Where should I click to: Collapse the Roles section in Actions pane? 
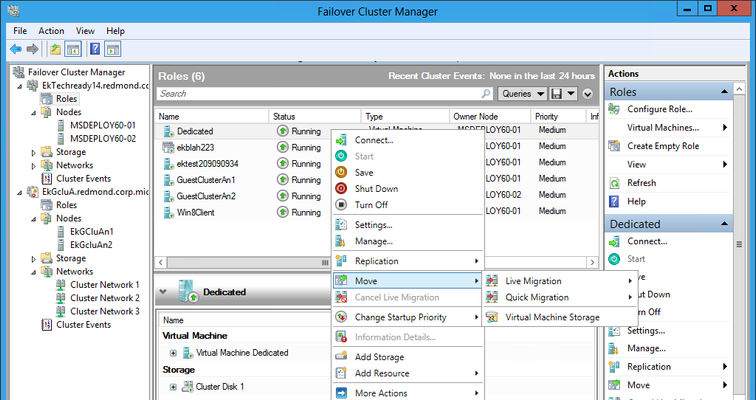click(724, 92)
